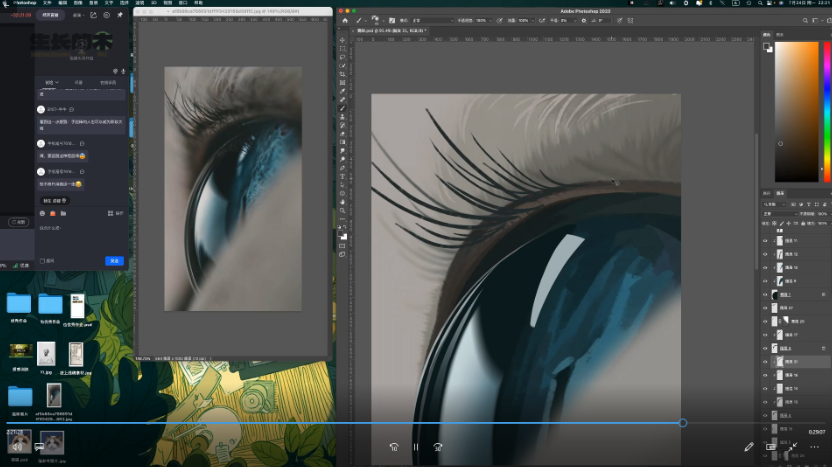Select the Move tool in Photoshop's toolbar
832x467 pixels.
[342, 40]
